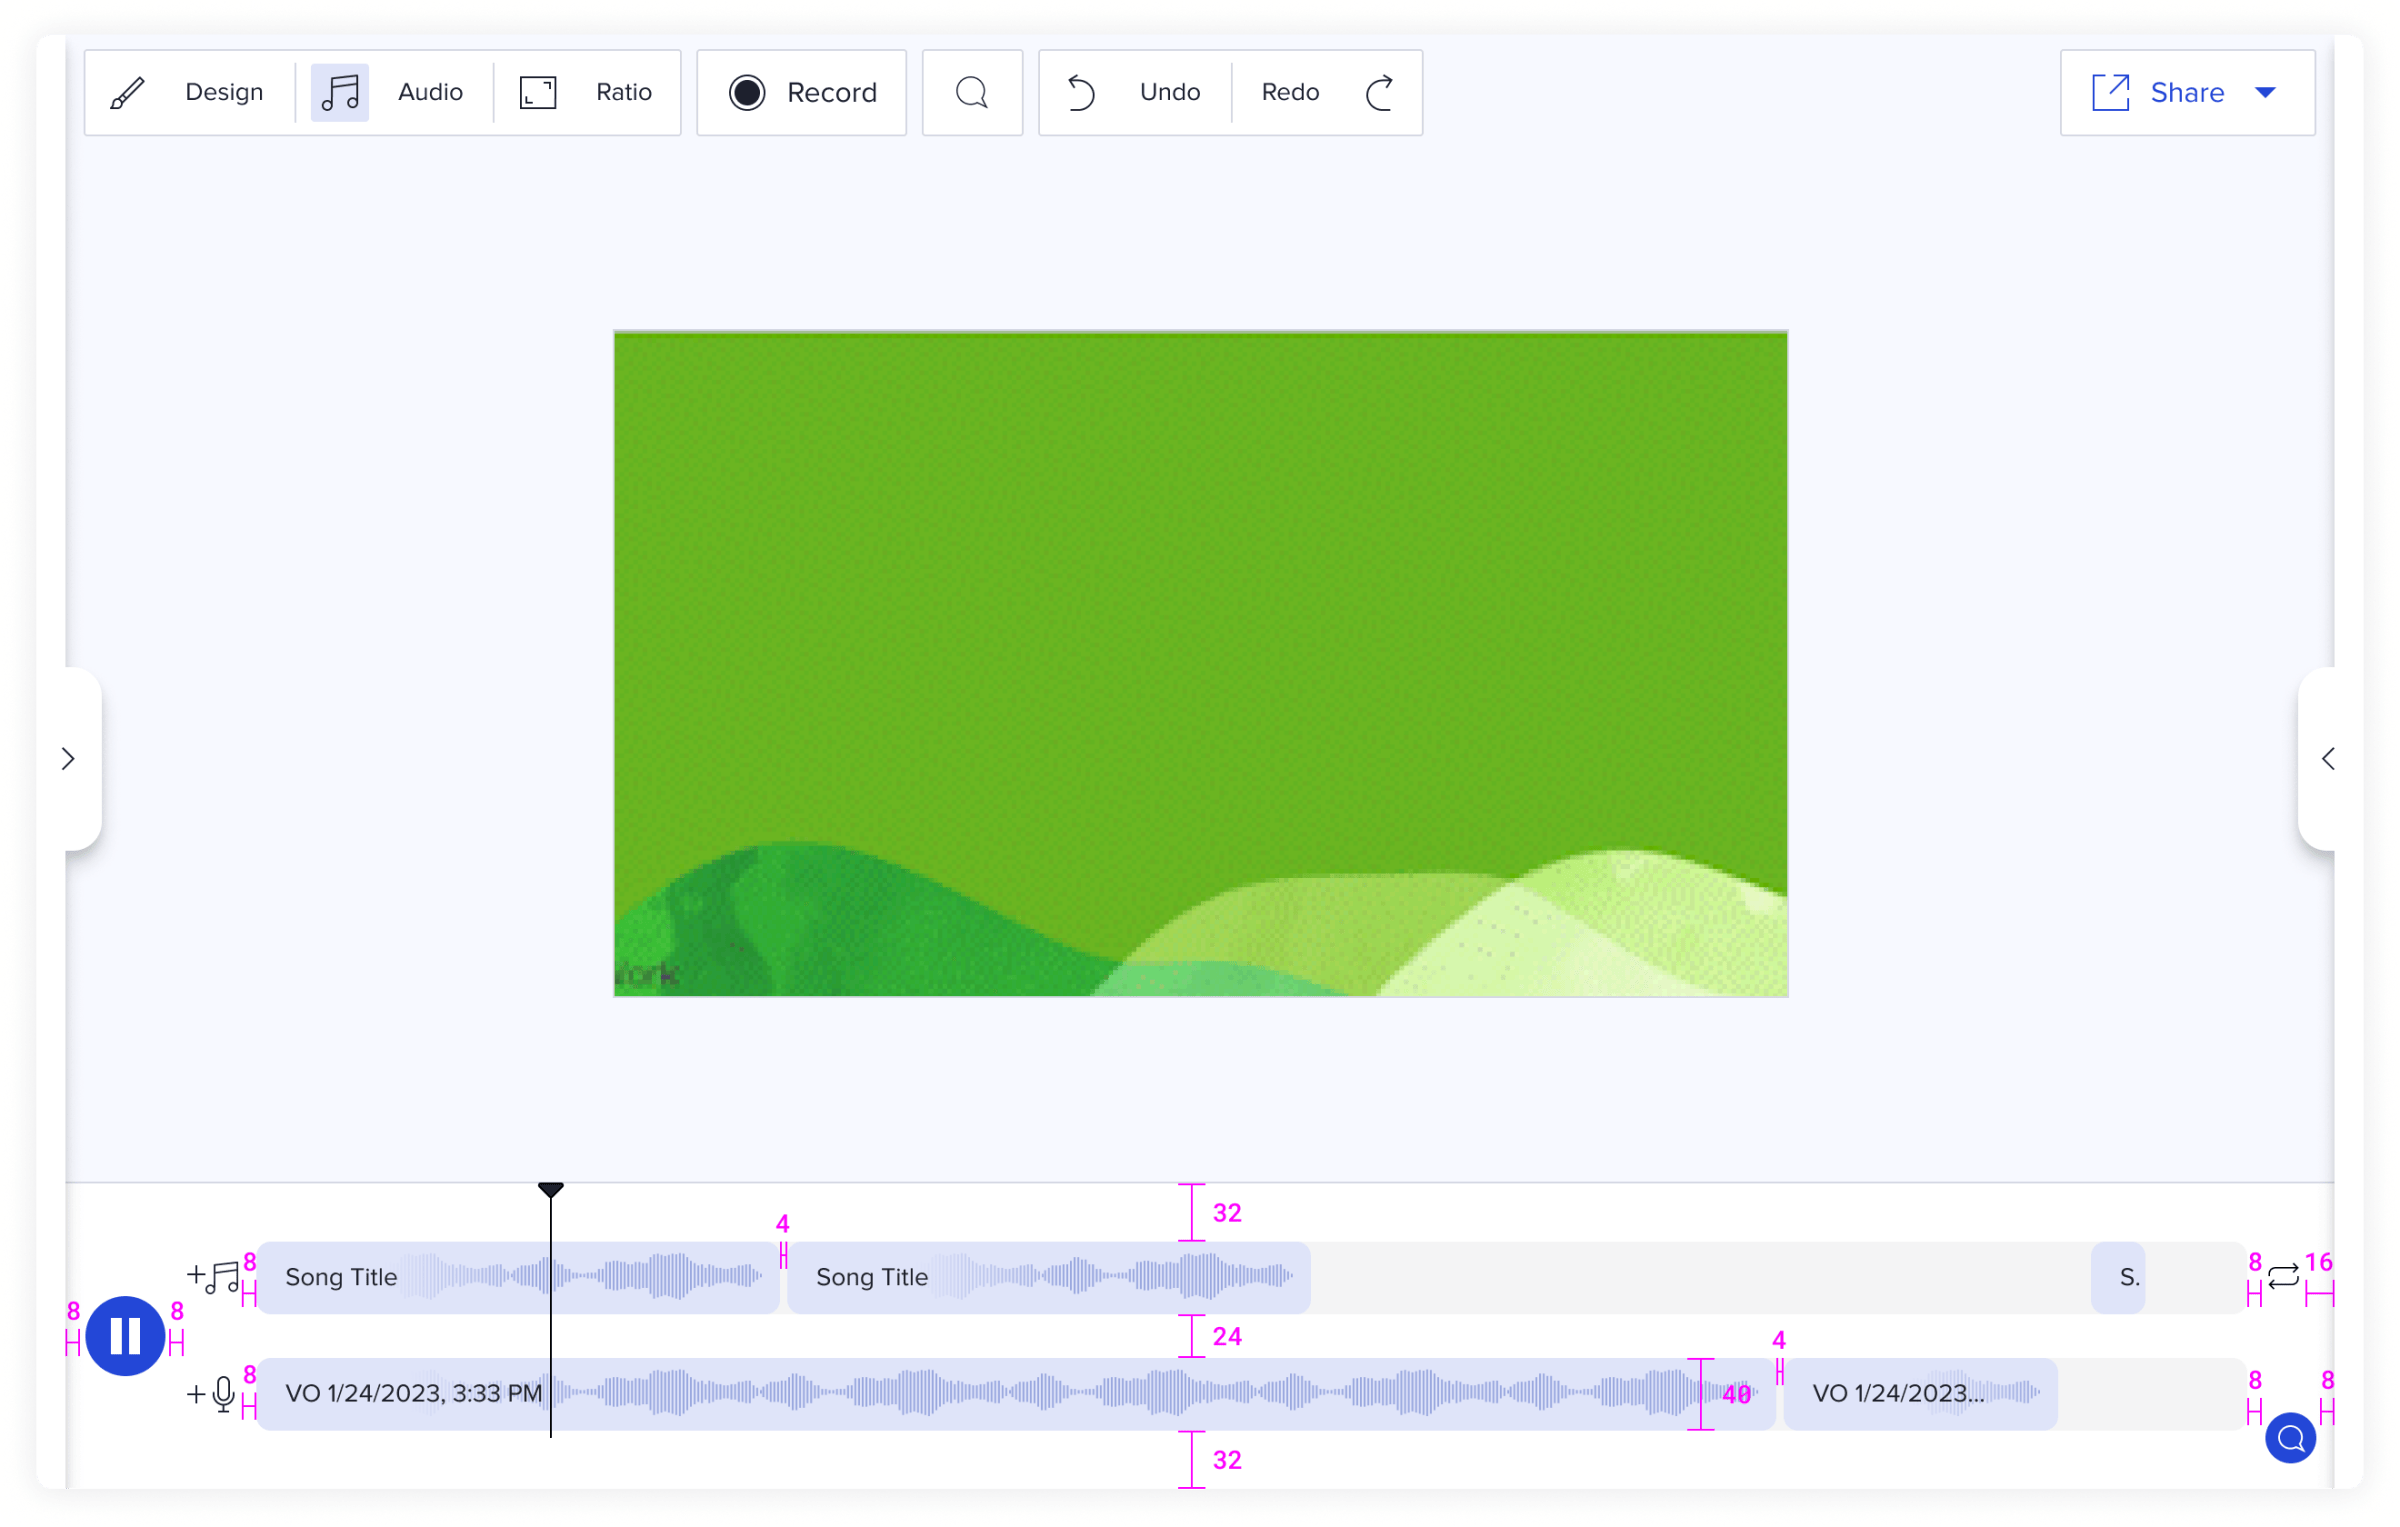Select the VO 1/24/2023, 3:33 PM clip
2400x1527 pixels.
[1016, 1394]
